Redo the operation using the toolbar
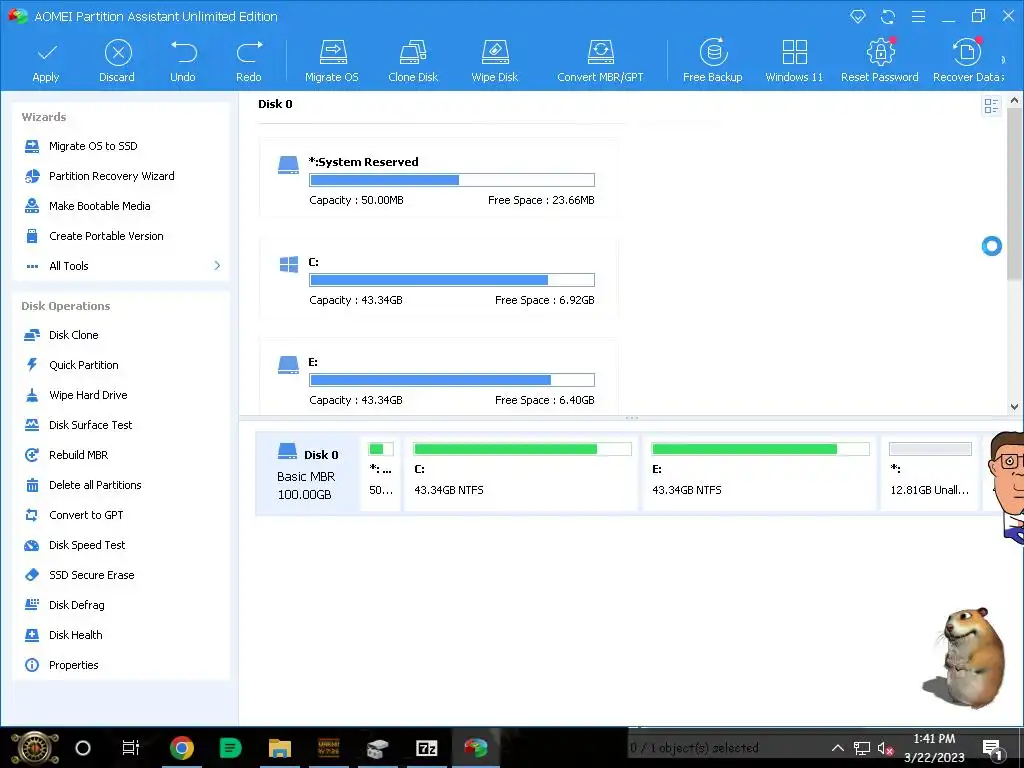1024x768 pixels. pos(249,62)
